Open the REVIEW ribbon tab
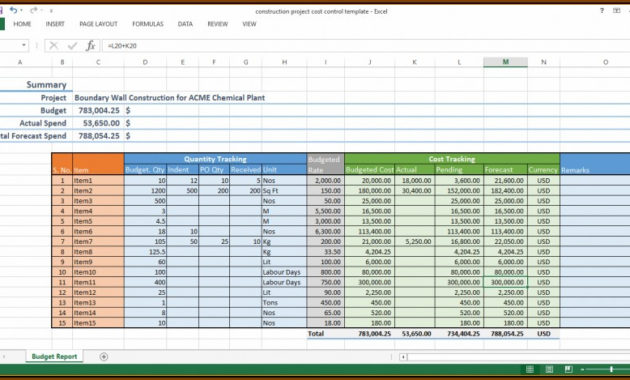The height and width of the screenshot is (380, 630). pyautogui.click(x=218, y=24)
